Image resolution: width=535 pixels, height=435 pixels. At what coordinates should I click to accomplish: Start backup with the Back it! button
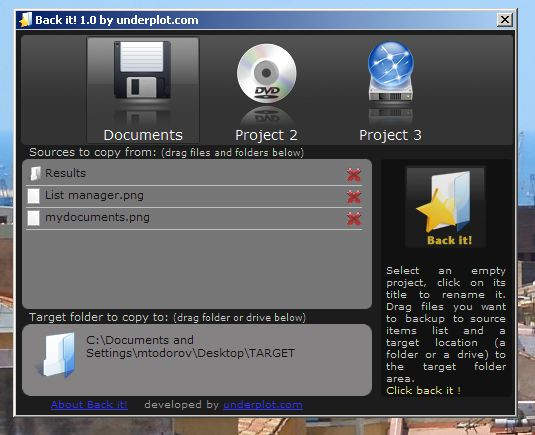point(445,207)
